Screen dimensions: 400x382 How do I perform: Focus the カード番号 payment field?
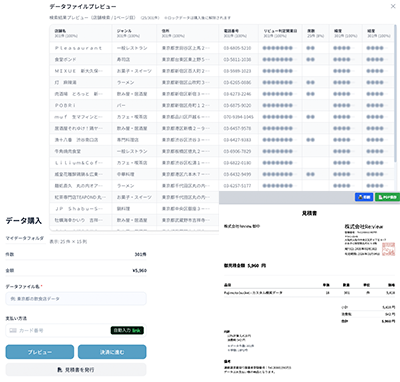[x=76, y=330]
